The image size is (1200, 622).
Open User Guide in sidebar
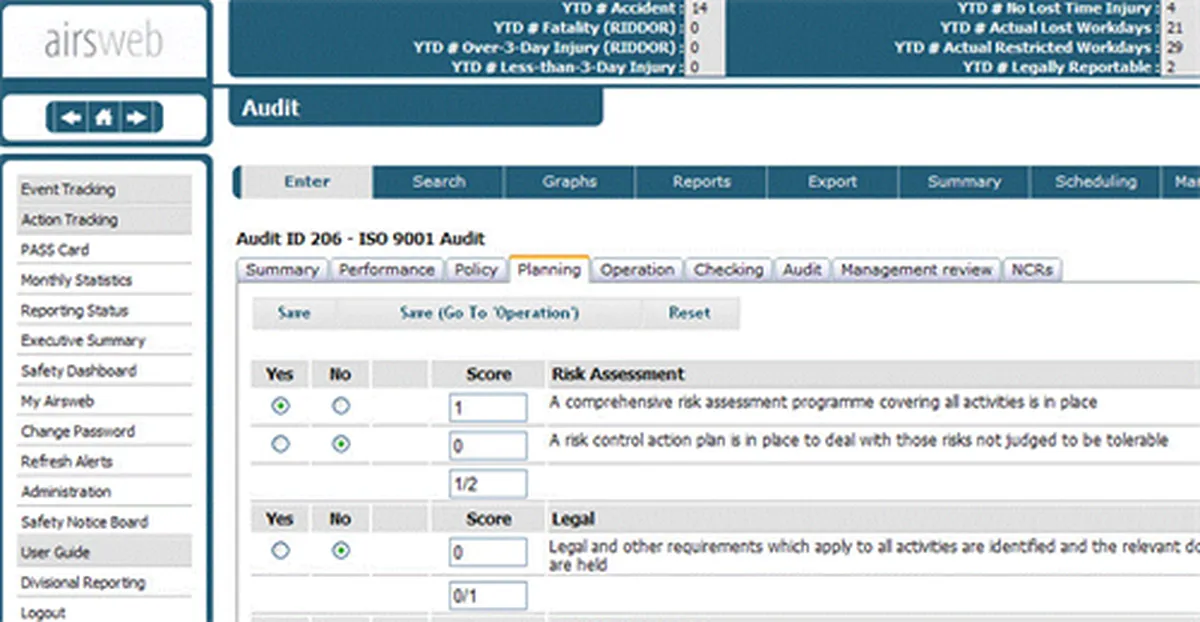tap(104, 552)
